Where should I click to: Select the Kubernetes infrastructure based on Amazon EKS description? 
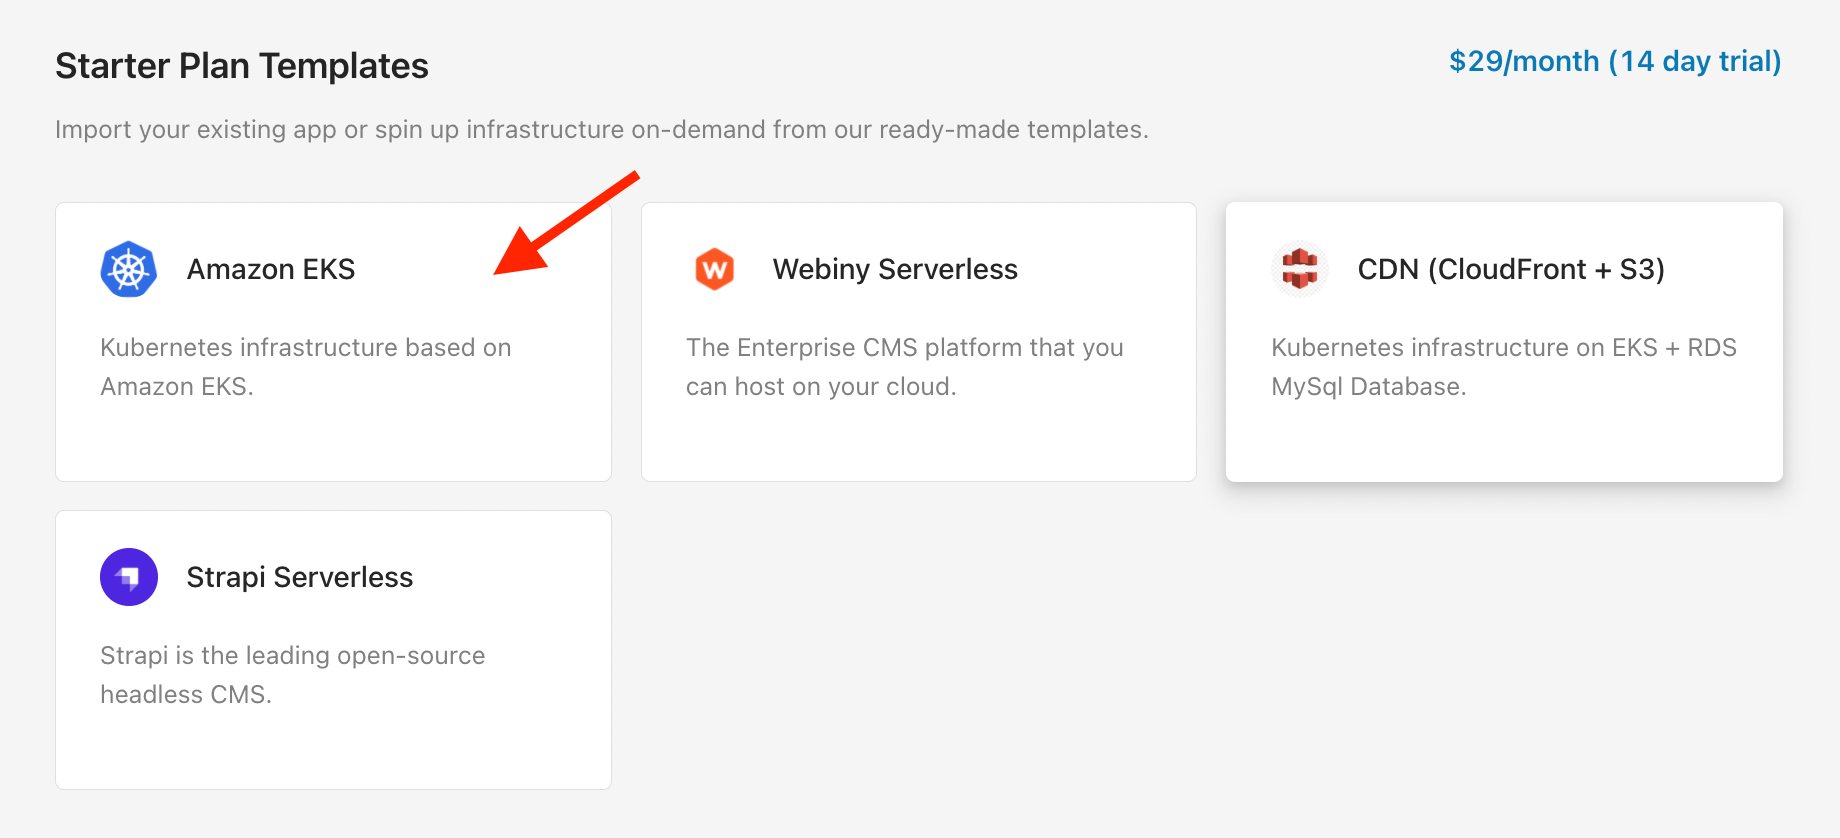[x=306, y=366]
